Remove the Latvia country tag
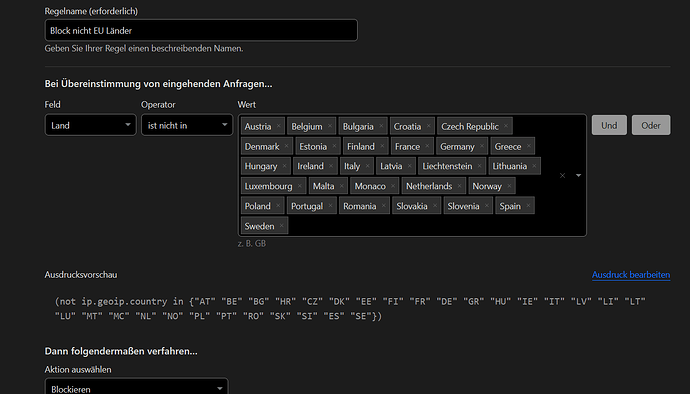The image size is (690, 394). tap(409, 166)
